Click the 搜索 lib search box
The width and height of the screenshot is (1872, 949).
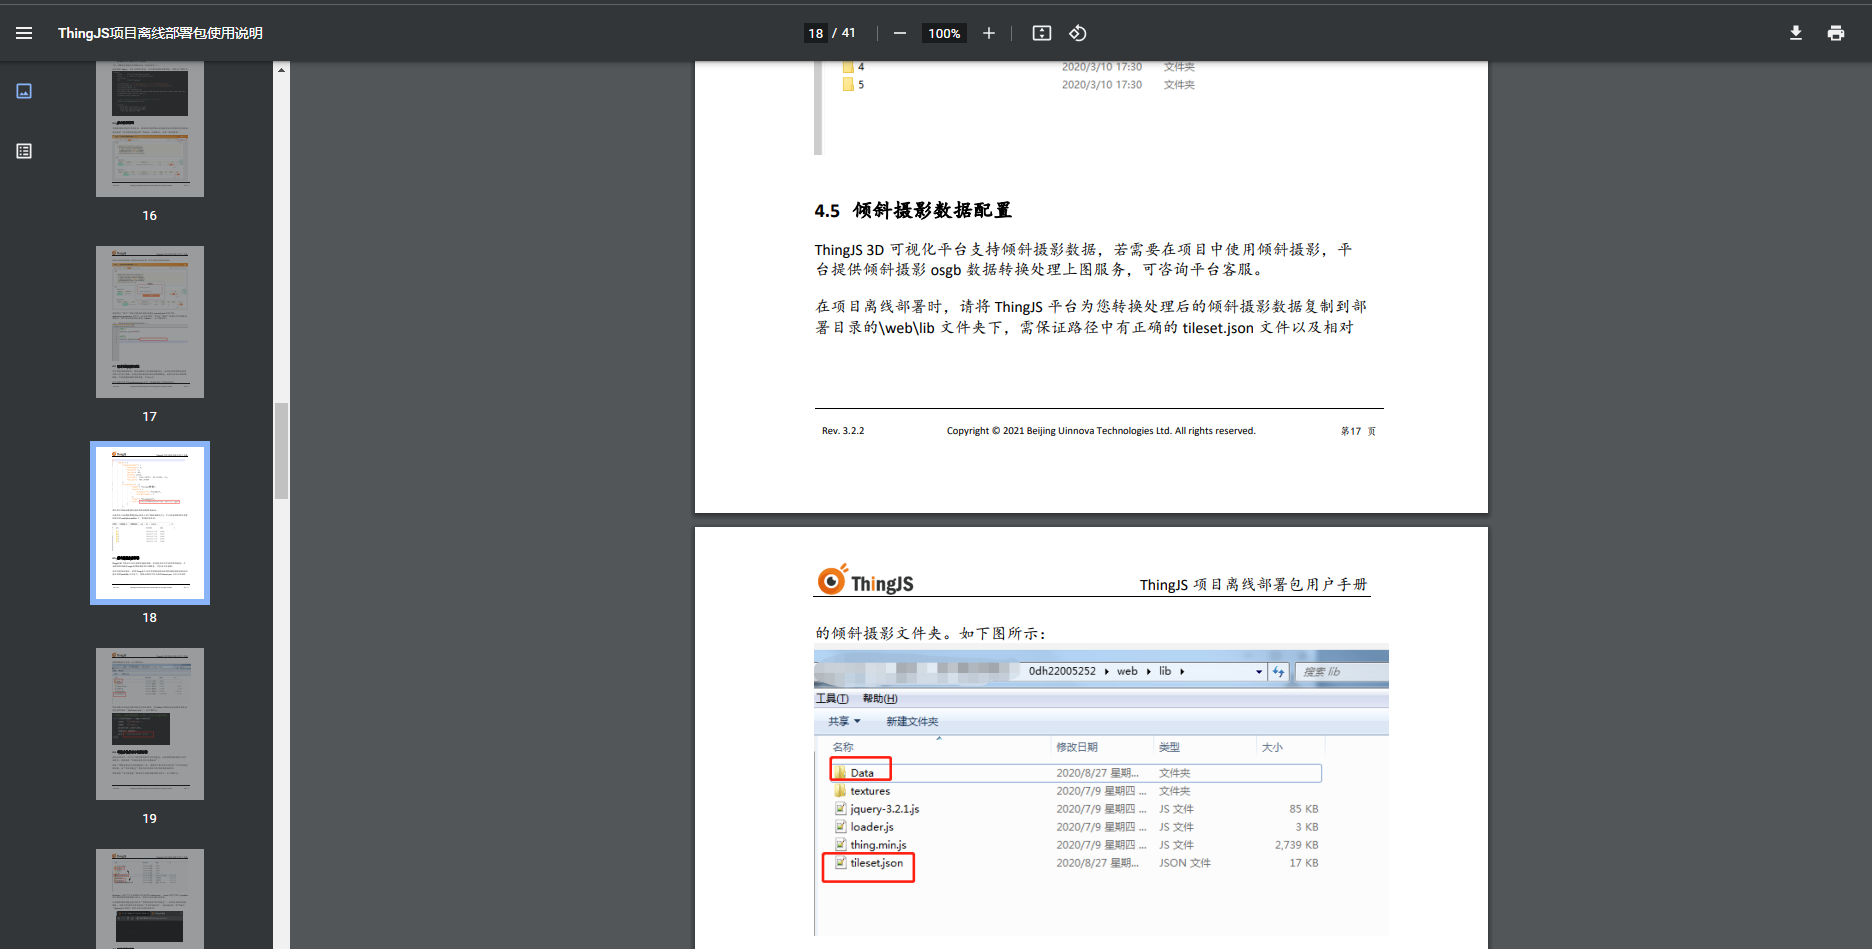(1341, 672)
